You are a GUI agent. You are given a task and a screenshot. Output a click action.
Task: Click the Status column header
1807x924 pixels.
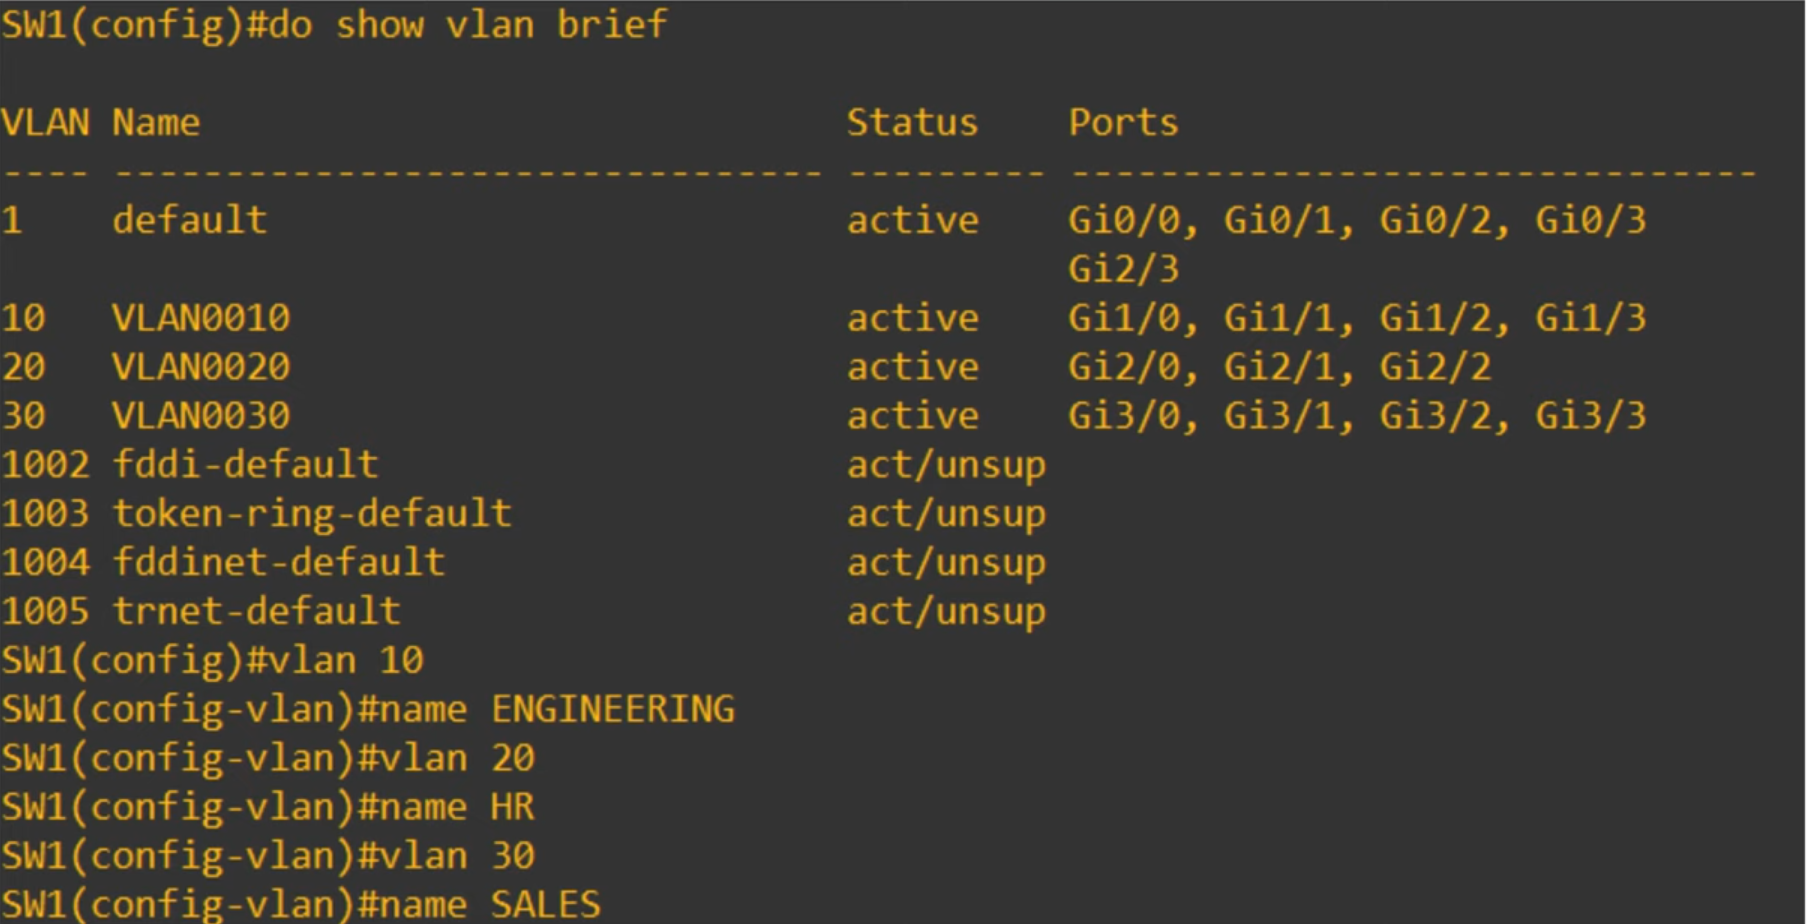912,123
